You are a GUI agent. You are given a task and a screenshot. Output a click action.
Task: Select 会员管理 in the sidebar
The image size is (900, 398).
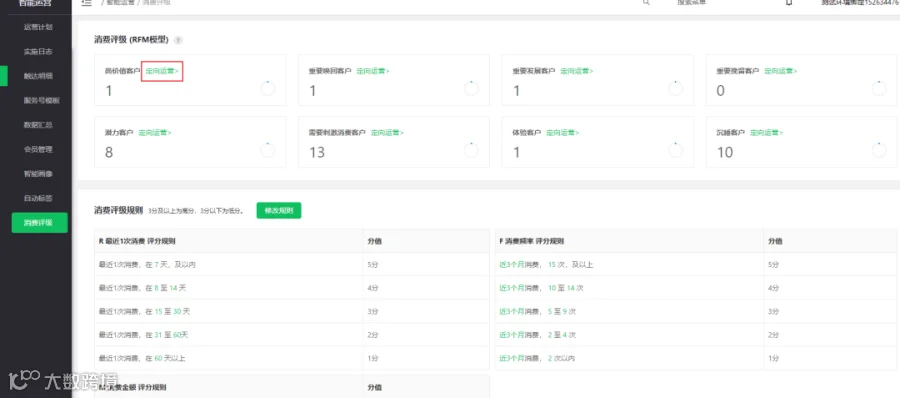(x=38, y=149)
